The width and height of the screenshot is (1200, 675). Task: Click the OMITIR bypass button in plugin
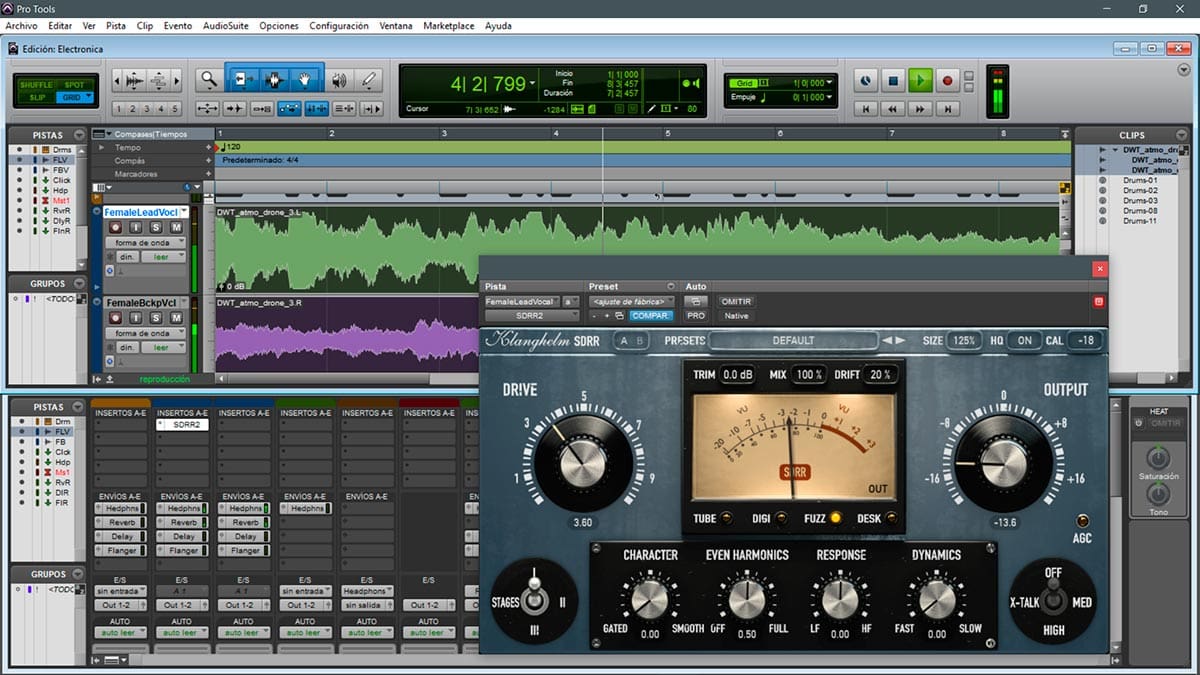point(736,301)
